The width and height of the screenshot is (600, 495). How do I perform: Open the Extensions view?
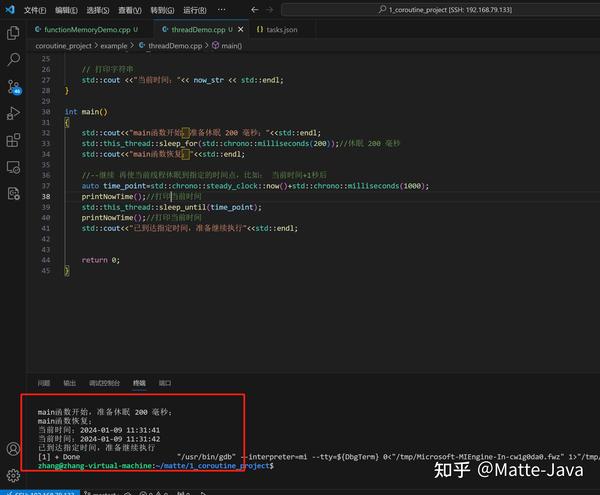tap(13, 140)
